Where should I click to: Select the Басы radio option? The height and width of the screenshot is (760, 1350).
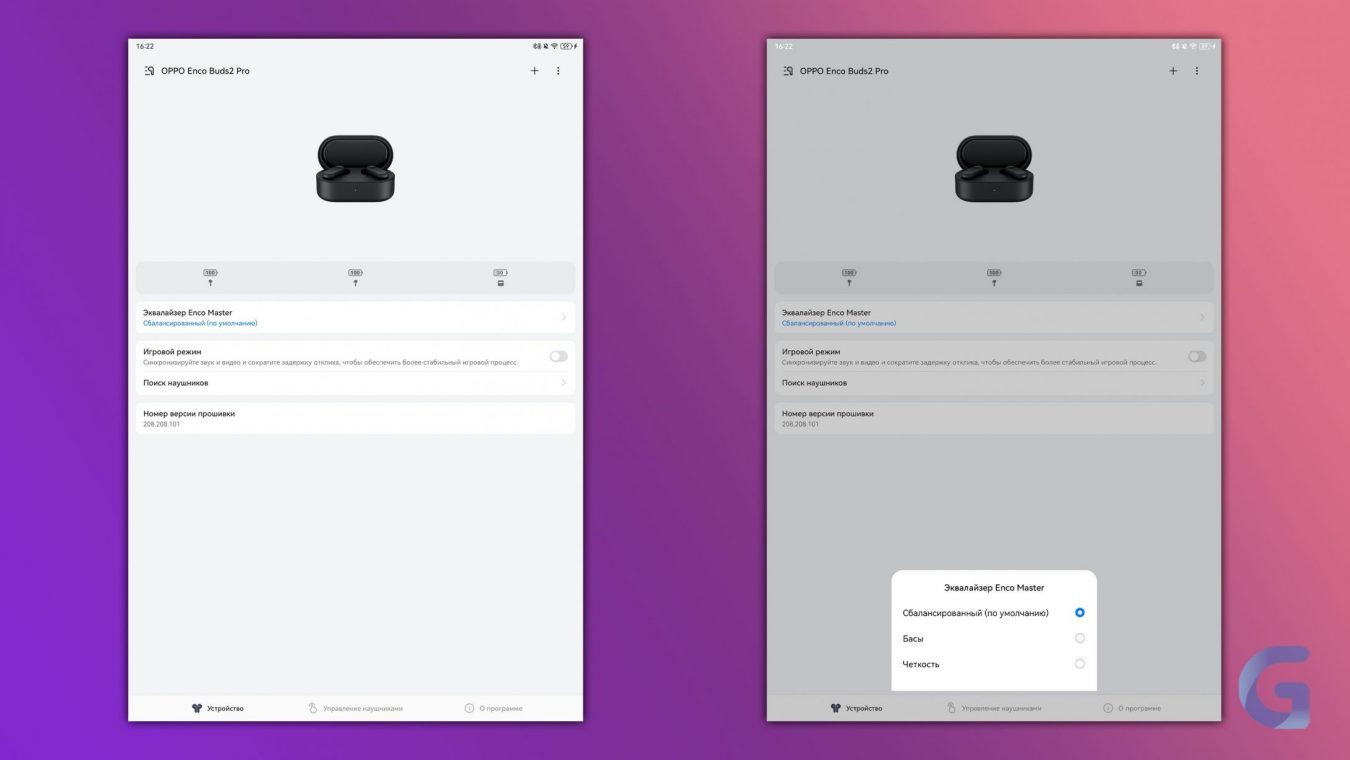click(x=1079, y=638)
